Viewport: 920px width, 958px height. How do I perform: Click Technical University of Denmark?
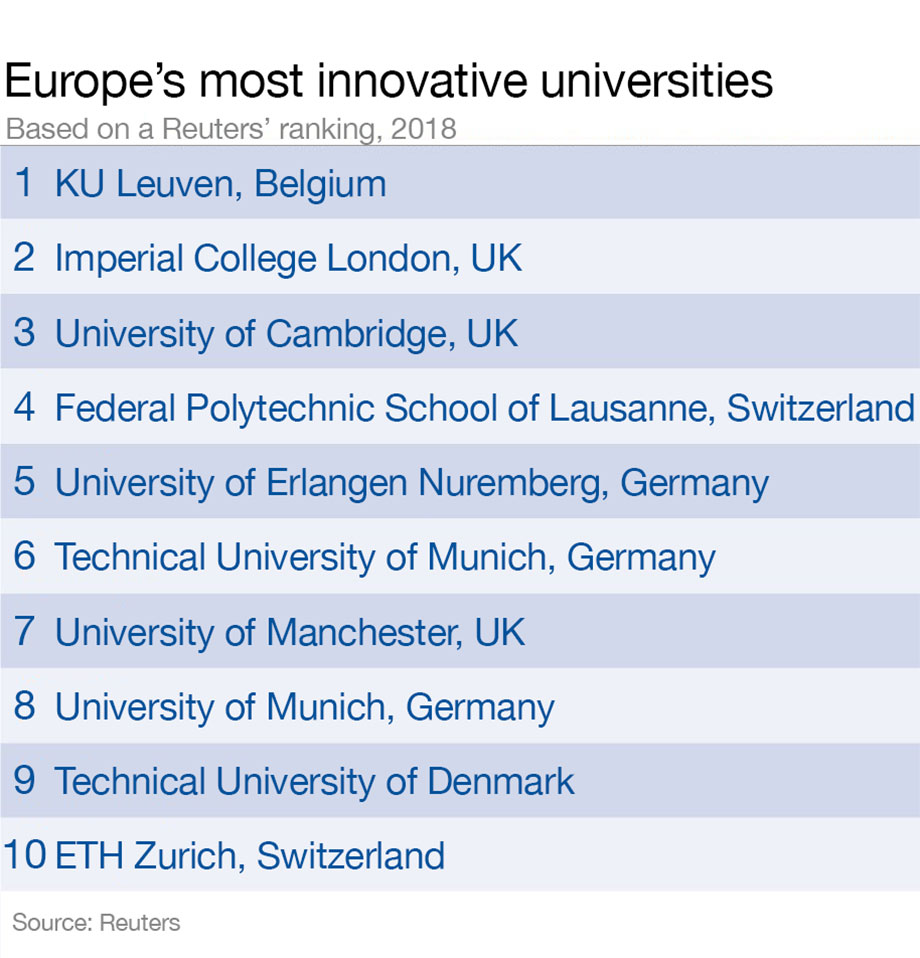point(314,781)
